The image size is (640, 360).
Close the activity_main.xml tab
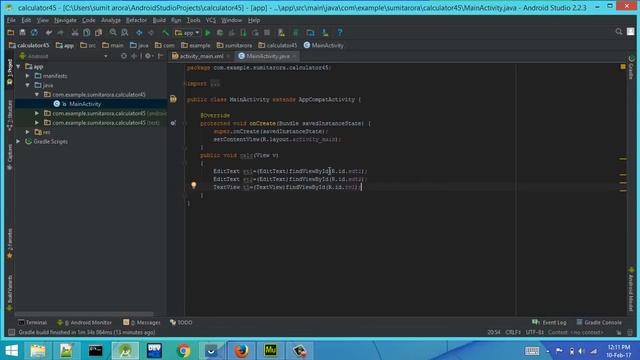228,56
